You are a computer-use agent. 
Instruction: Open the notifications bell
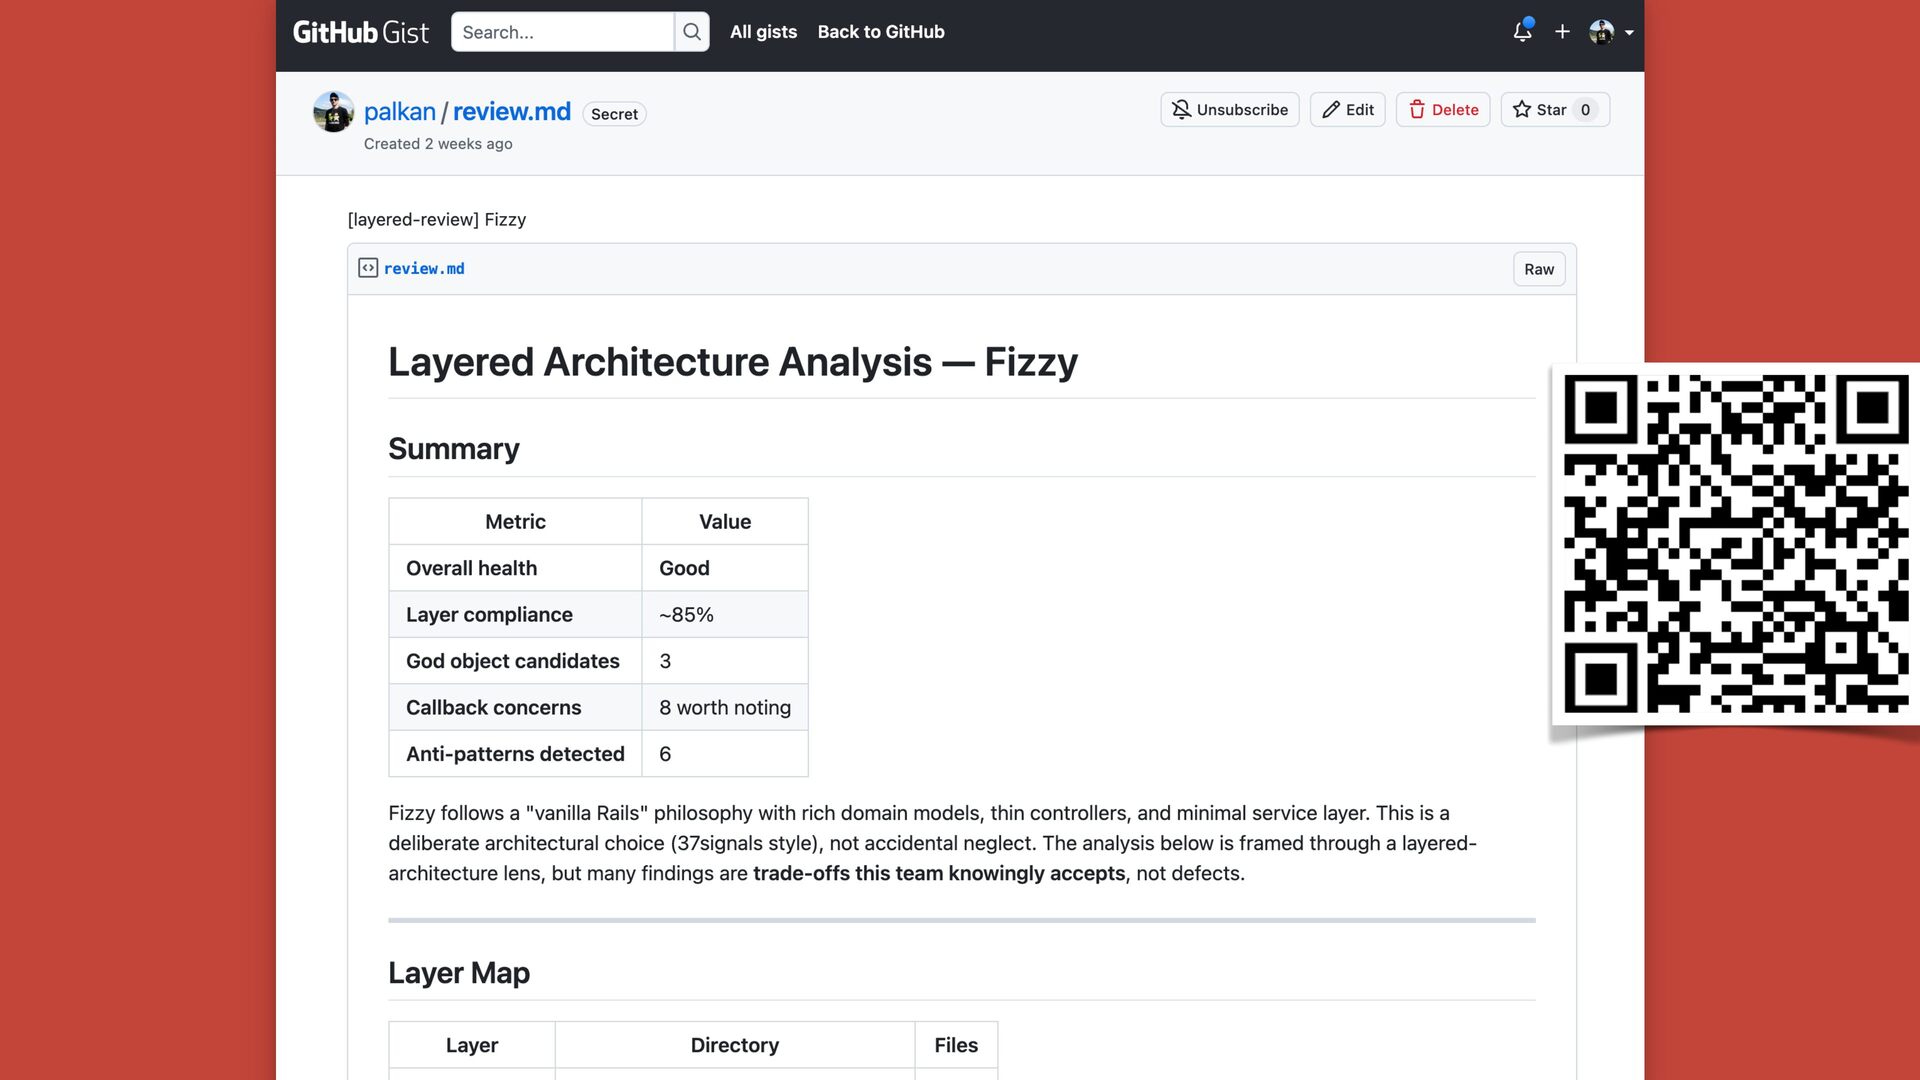click(1522, 32)
